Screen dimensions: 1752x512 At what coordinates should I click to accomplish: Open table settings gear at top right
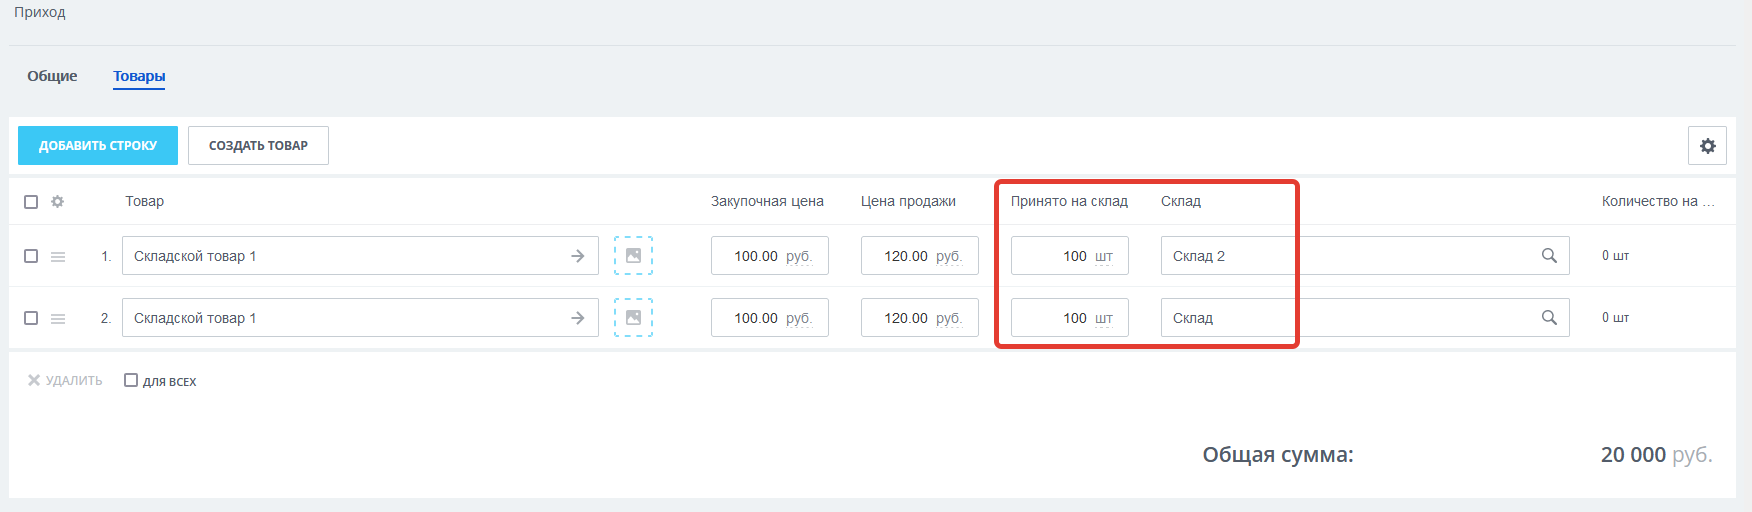click(x=1707, y=146)
